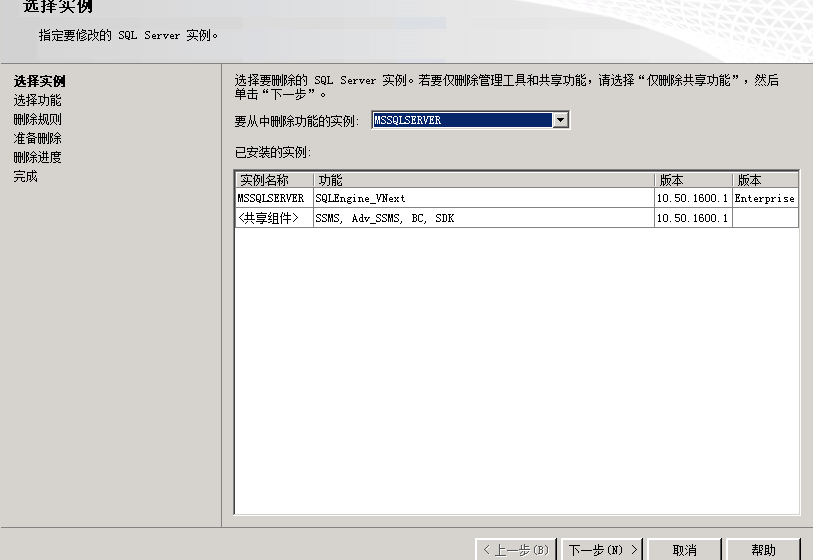The height and width of the screenshot is (560, 813).
Task: Select the MSSQLSERVER combo box field
Action: [470, 120]
